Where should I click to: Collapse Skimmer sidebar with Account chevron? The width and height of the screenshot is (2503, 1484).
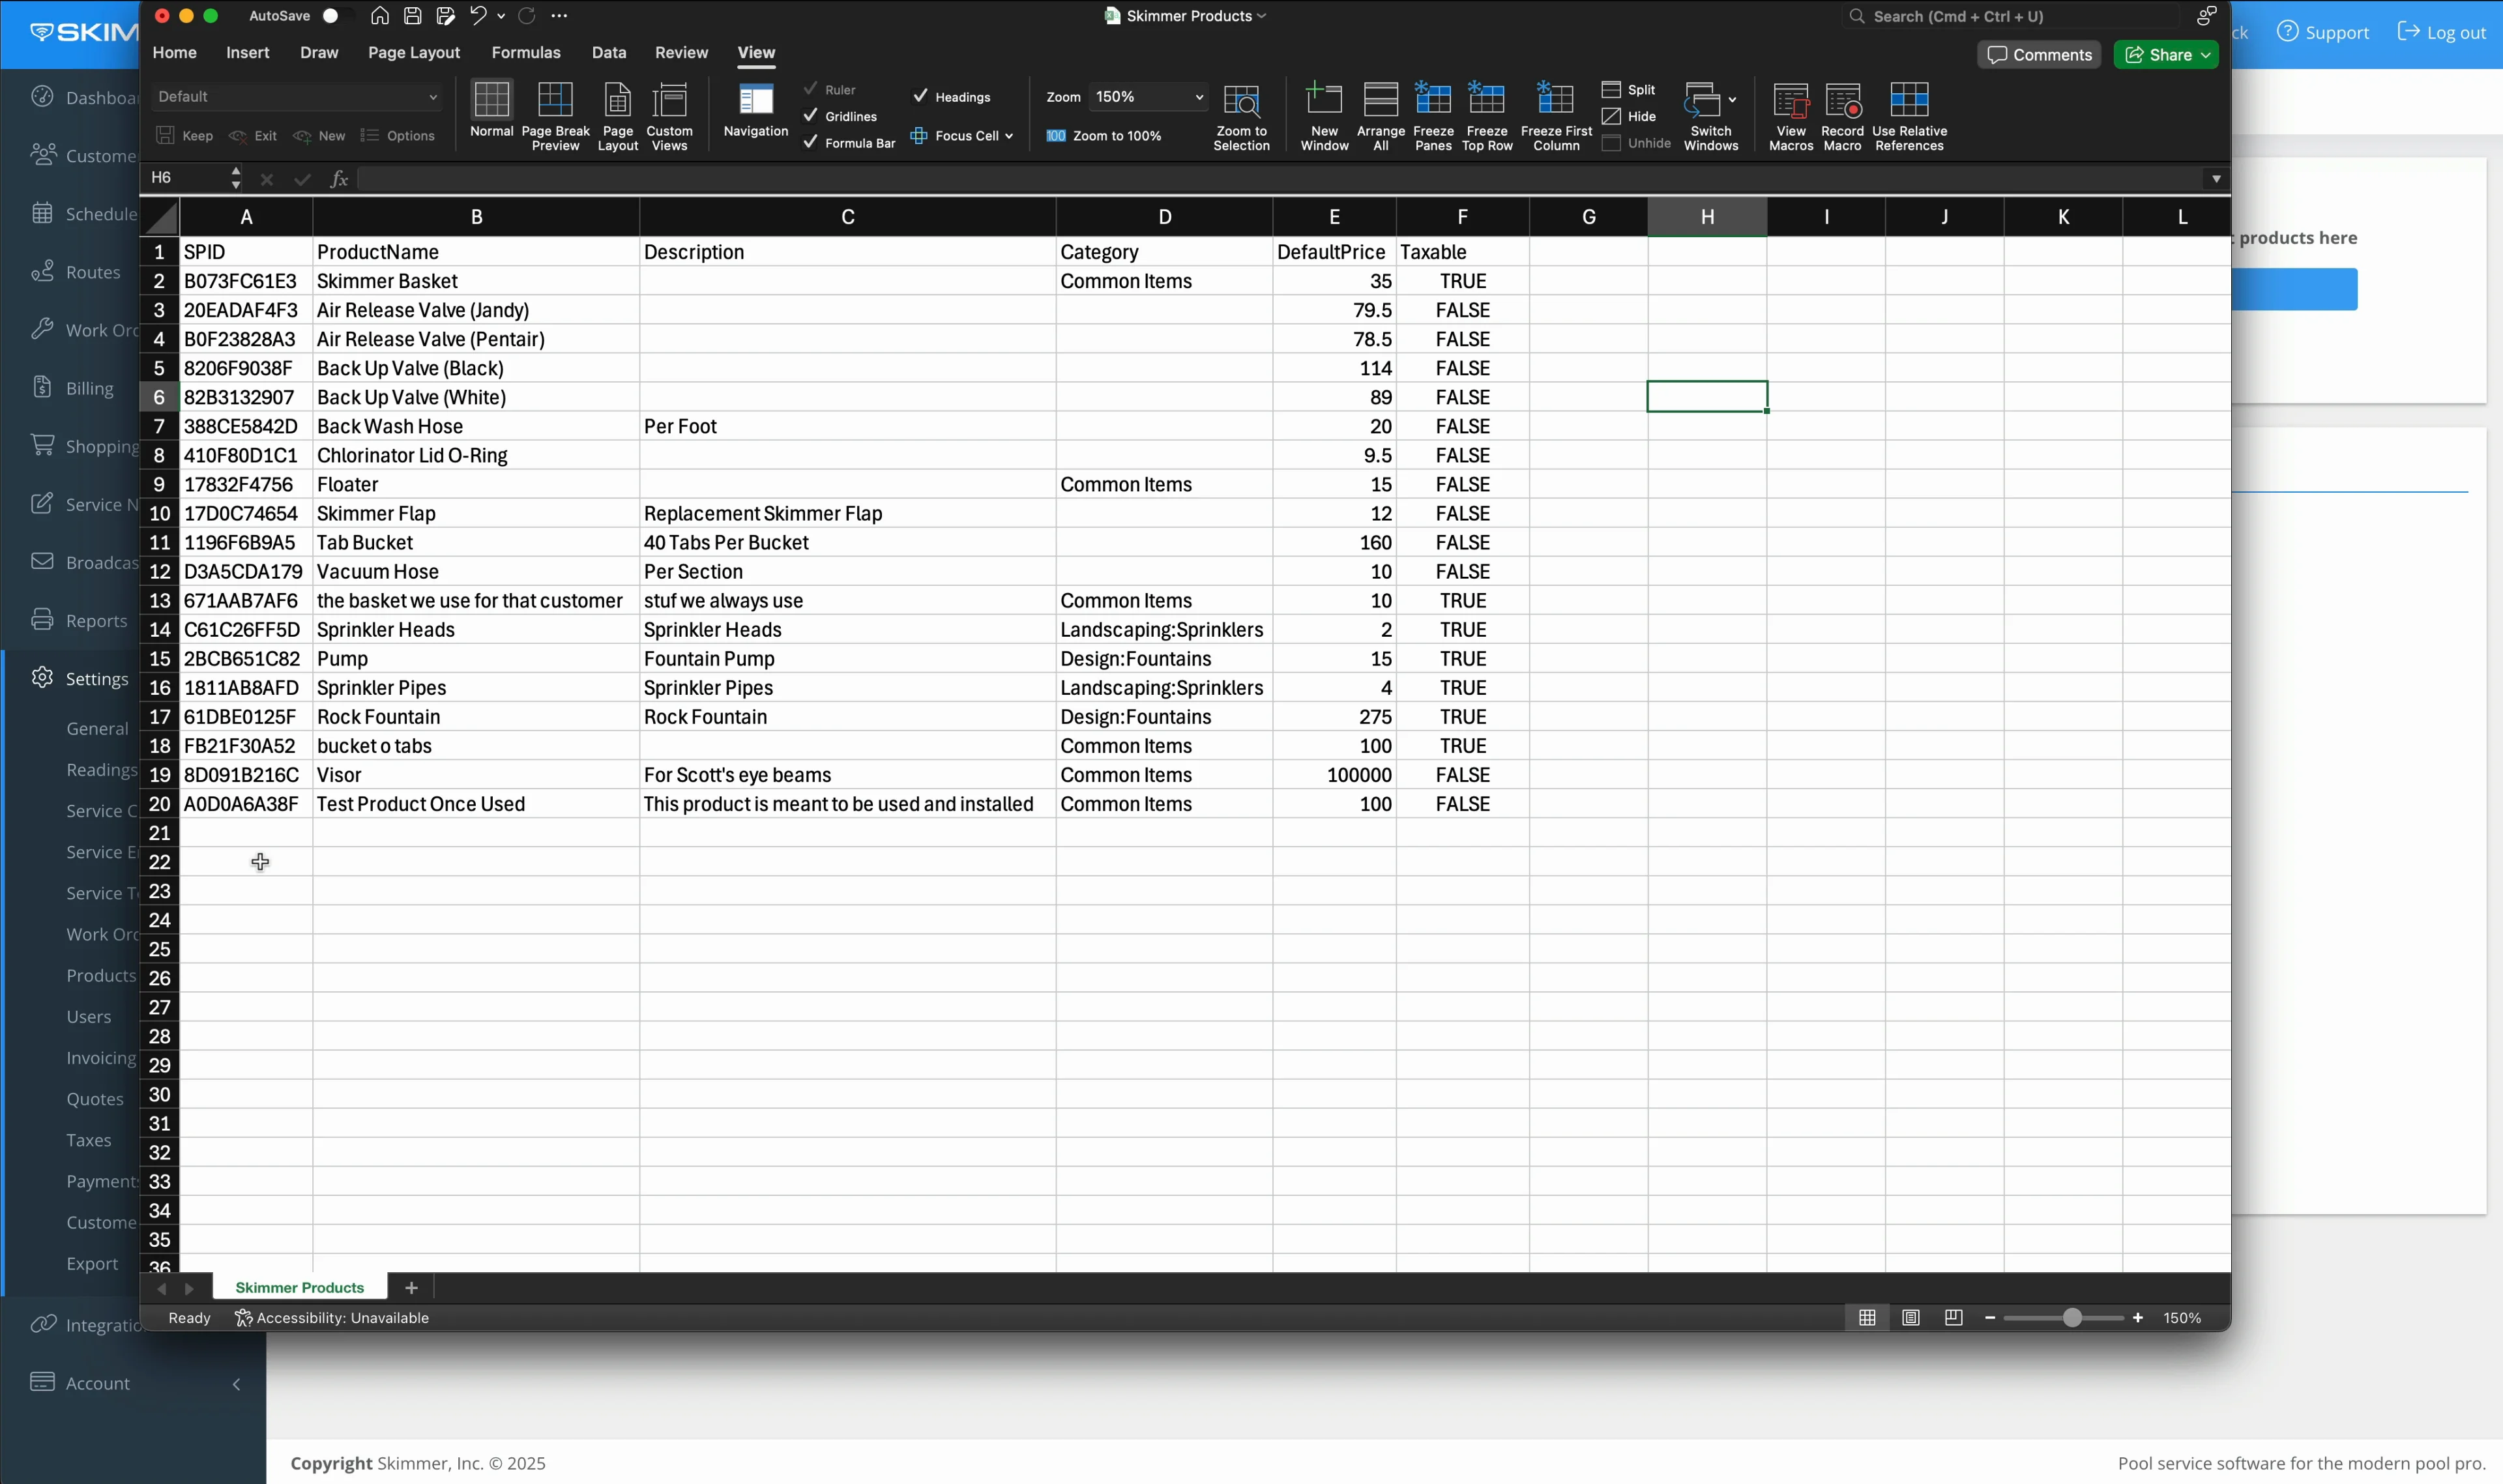coord(236,1384)
